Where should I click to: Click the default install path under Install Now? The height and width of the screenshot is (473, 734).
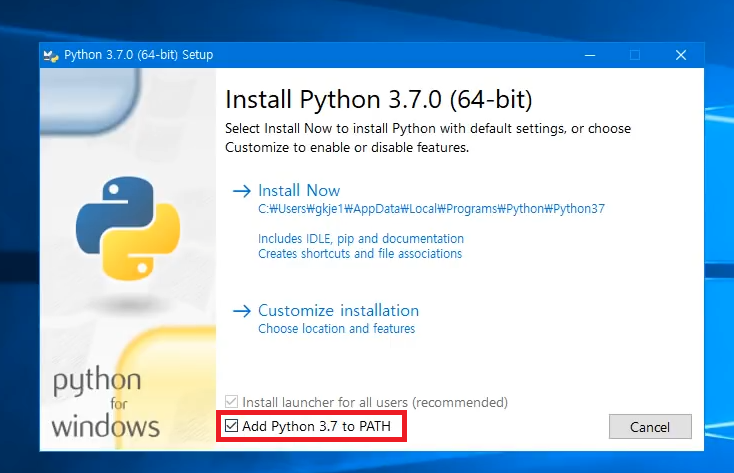tap(431, 209)
